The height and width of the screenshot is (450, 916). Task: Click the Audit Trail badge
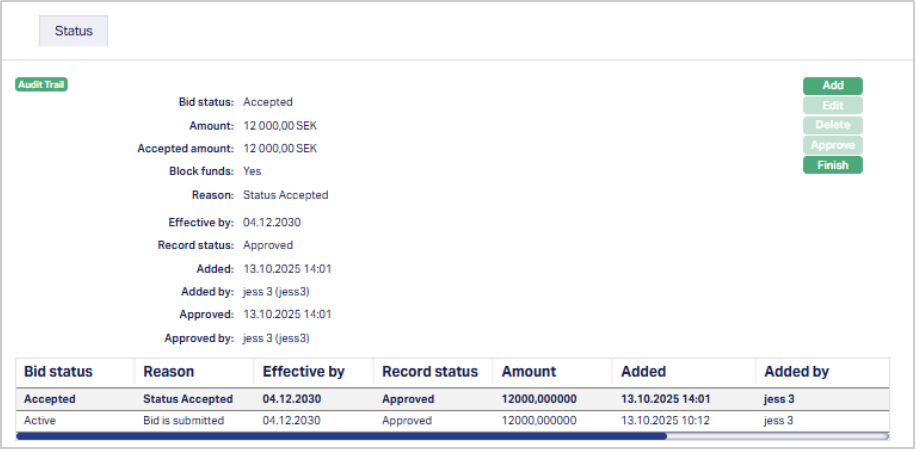tap(42, 85)
